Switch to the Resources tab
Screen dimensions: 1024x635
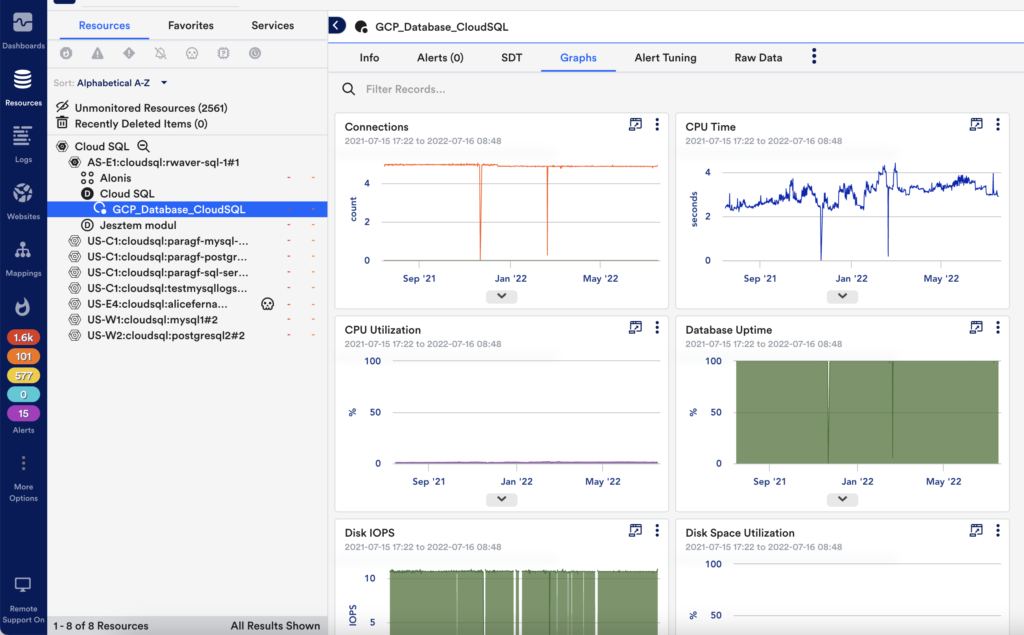[x=104, y=25]
